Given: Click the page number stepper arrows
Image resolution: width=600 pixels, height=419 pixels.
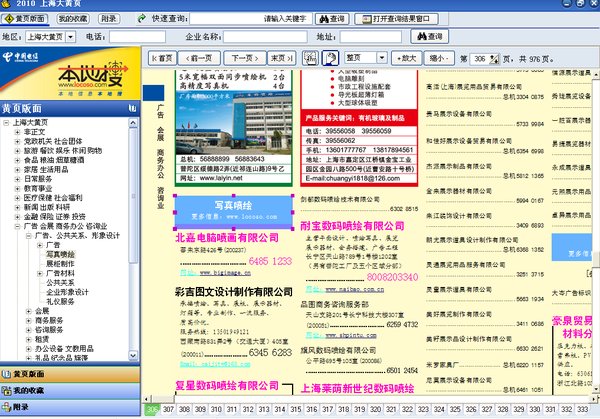Looking at the screenshot, I should [494, 59].
